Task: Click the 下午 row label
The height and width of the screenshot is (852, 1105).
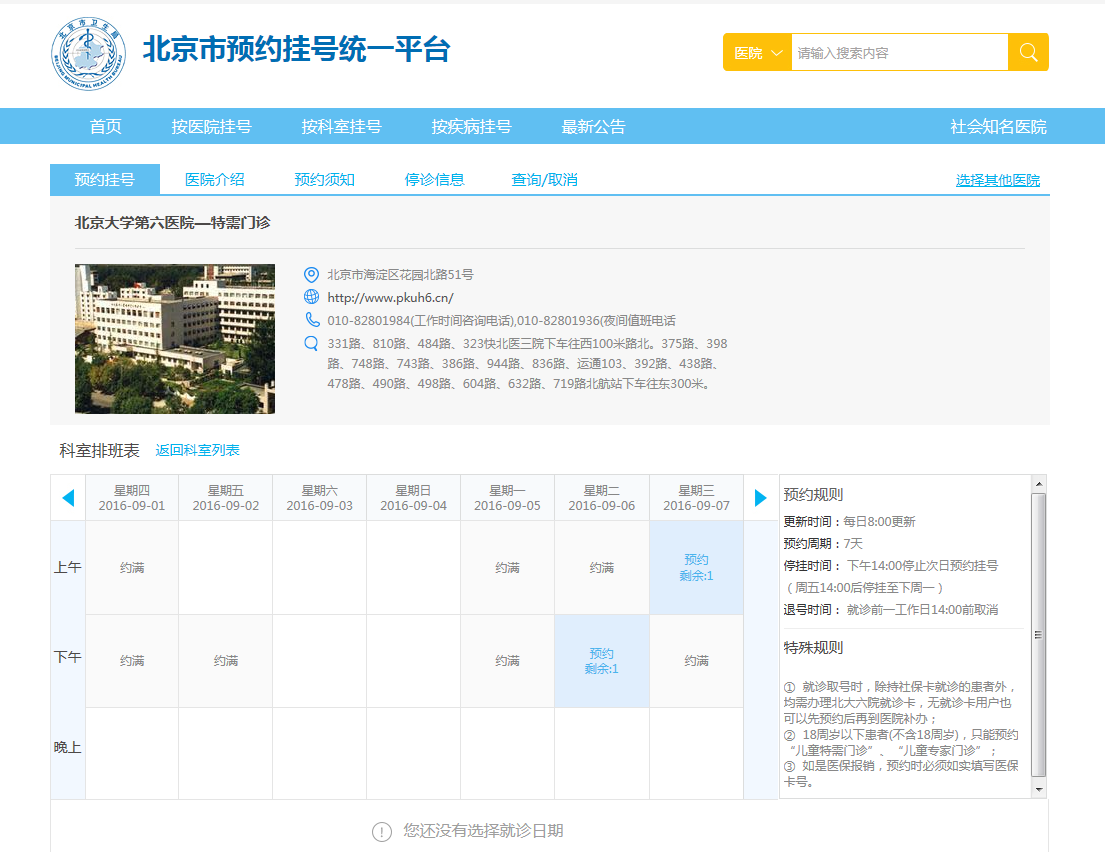Action: click(68, 657)
